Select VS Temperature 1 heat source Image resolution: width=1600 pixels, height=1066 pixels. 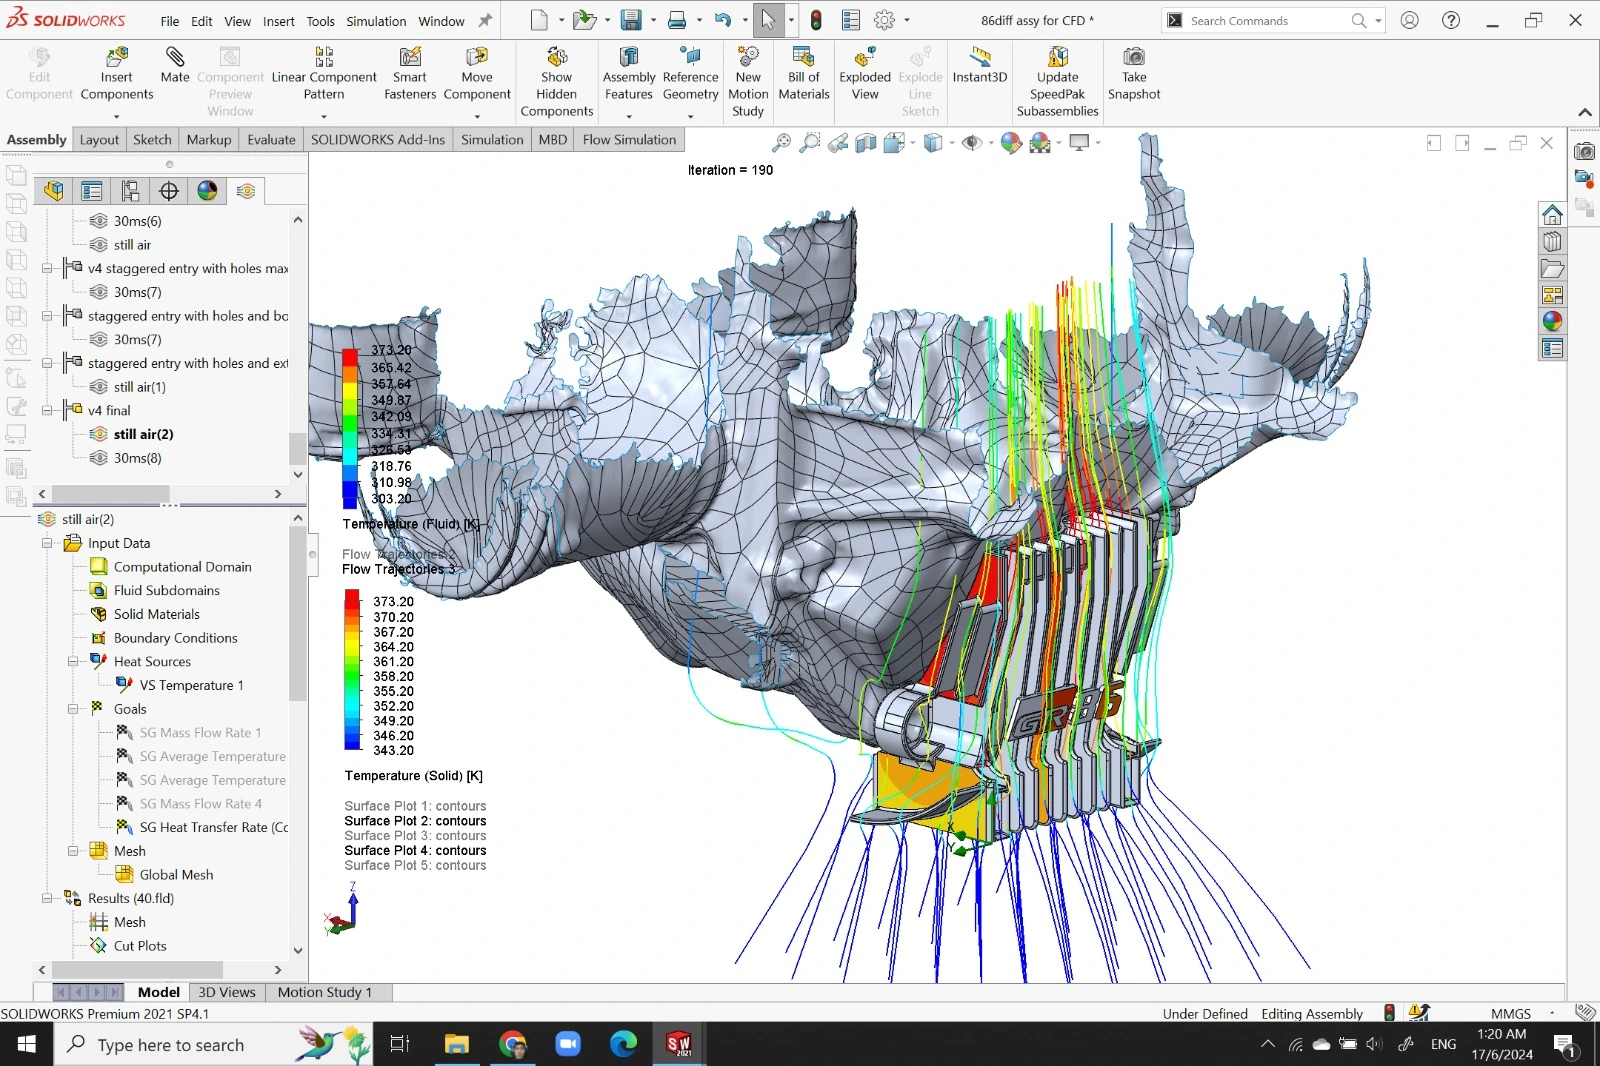tap(191, 685)
